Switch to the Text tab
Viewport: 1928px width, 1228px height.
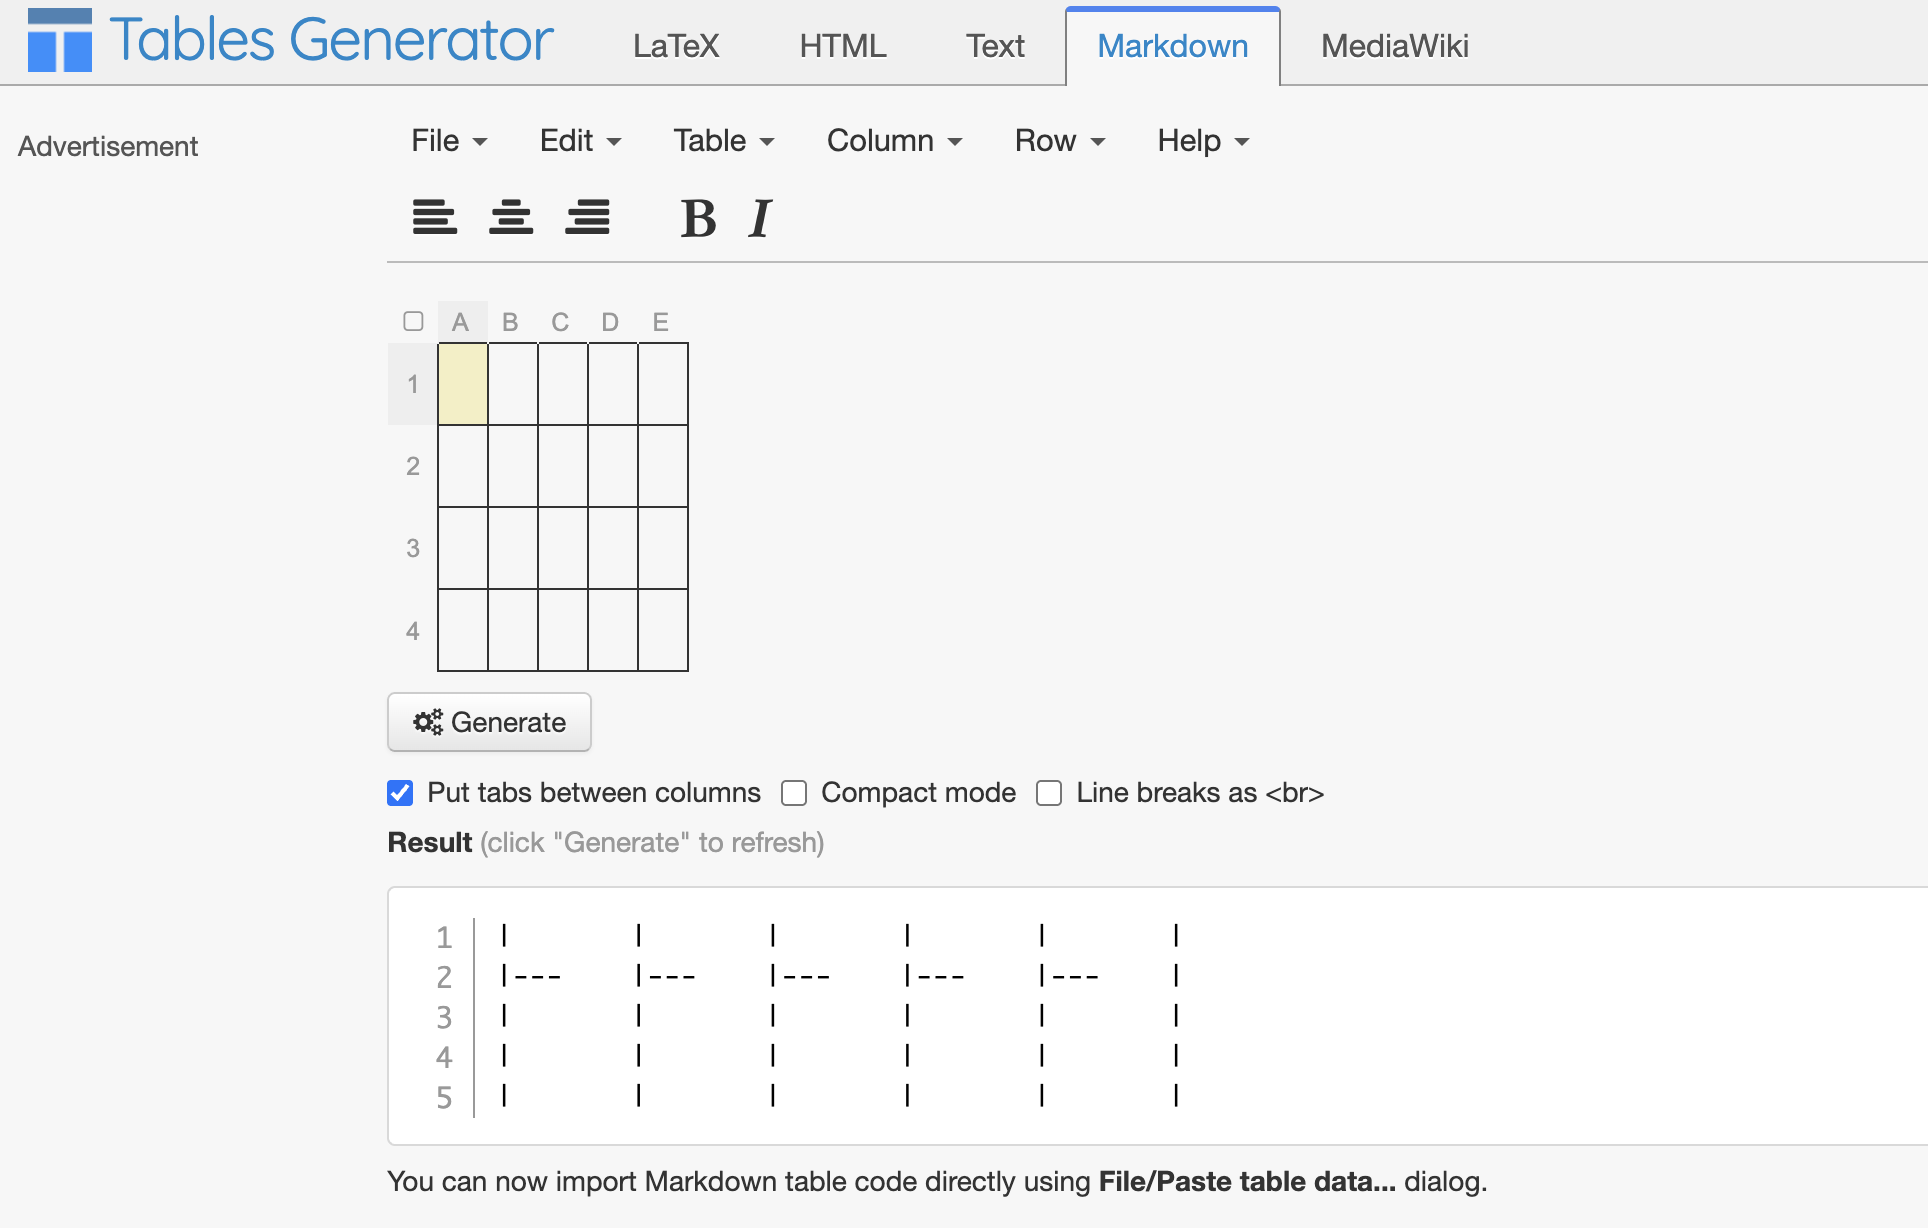pos(995,46)
